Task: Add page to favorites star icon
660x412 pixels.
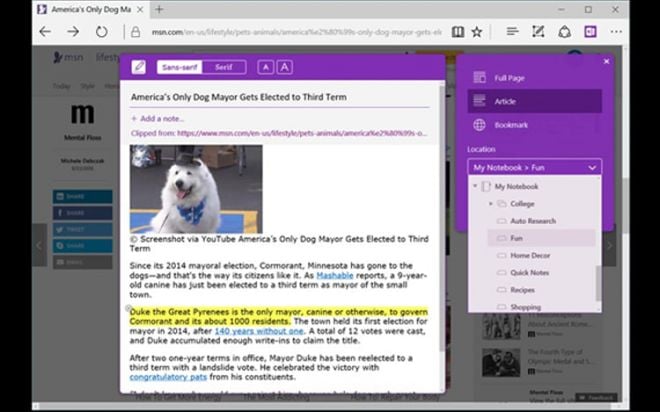Action: [476, 32]
